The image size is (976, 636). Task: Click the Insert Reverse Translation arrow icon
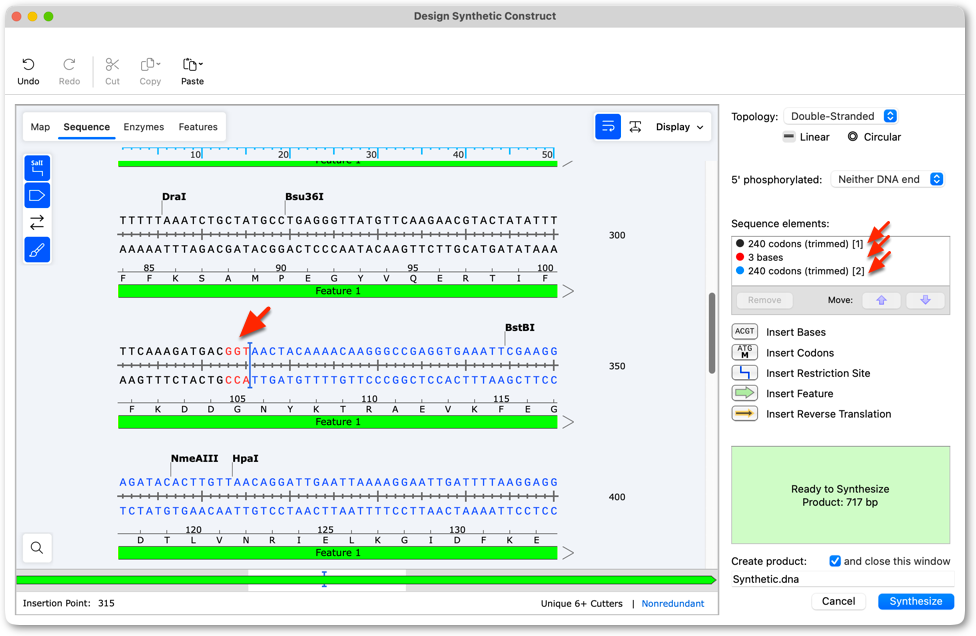point(744,414)
